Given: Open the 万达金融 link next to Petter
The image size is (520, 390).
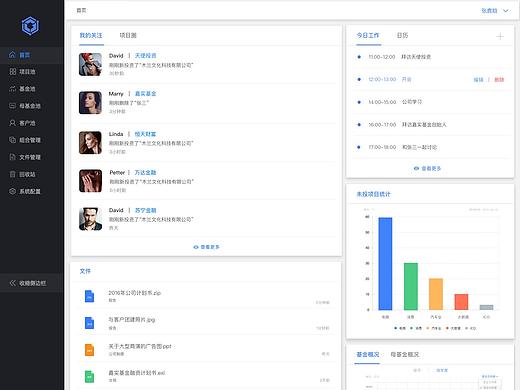Looking at the screenshot, I should (145, 172).
